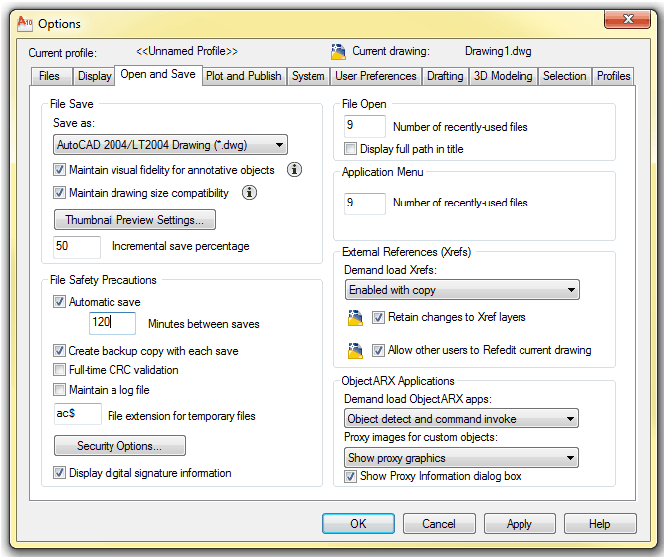Screen dimensions: 665x560
Task: Toggle the Automatic save checkbox
Action: (60, 302)
